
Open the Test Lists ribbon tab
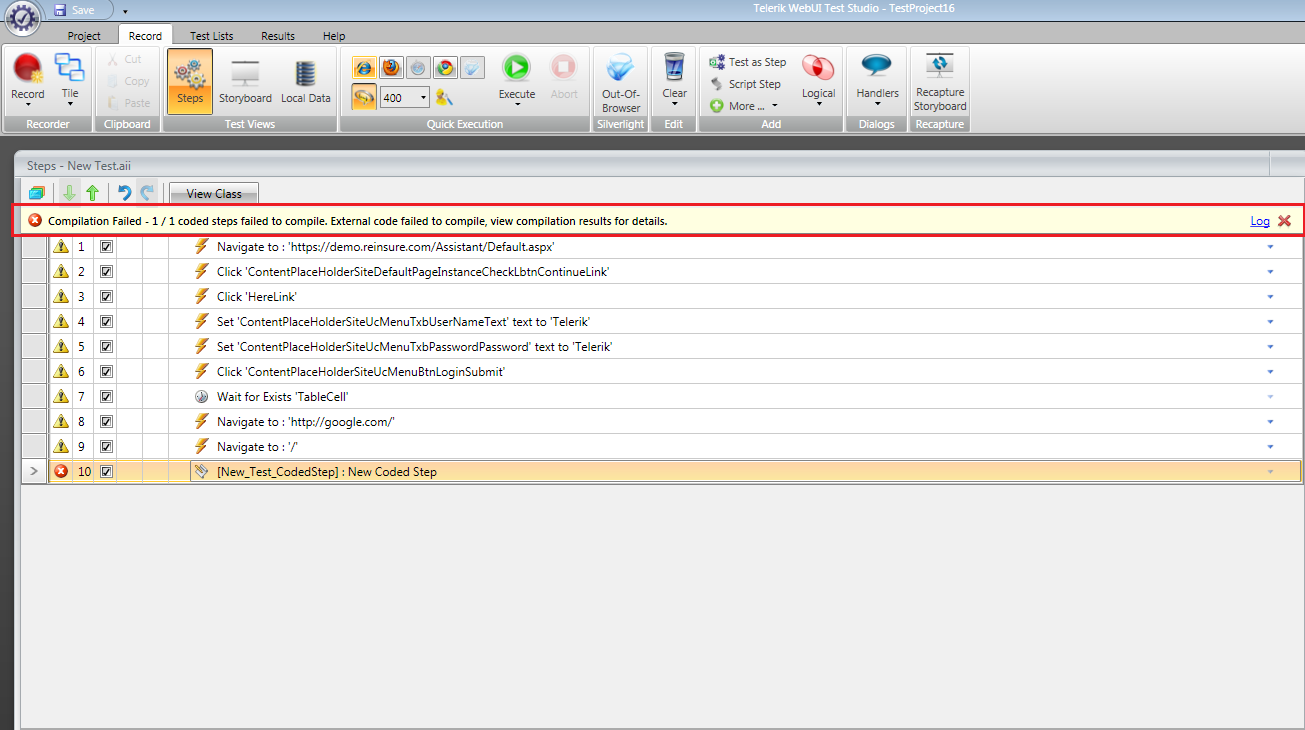coord(212,36)
